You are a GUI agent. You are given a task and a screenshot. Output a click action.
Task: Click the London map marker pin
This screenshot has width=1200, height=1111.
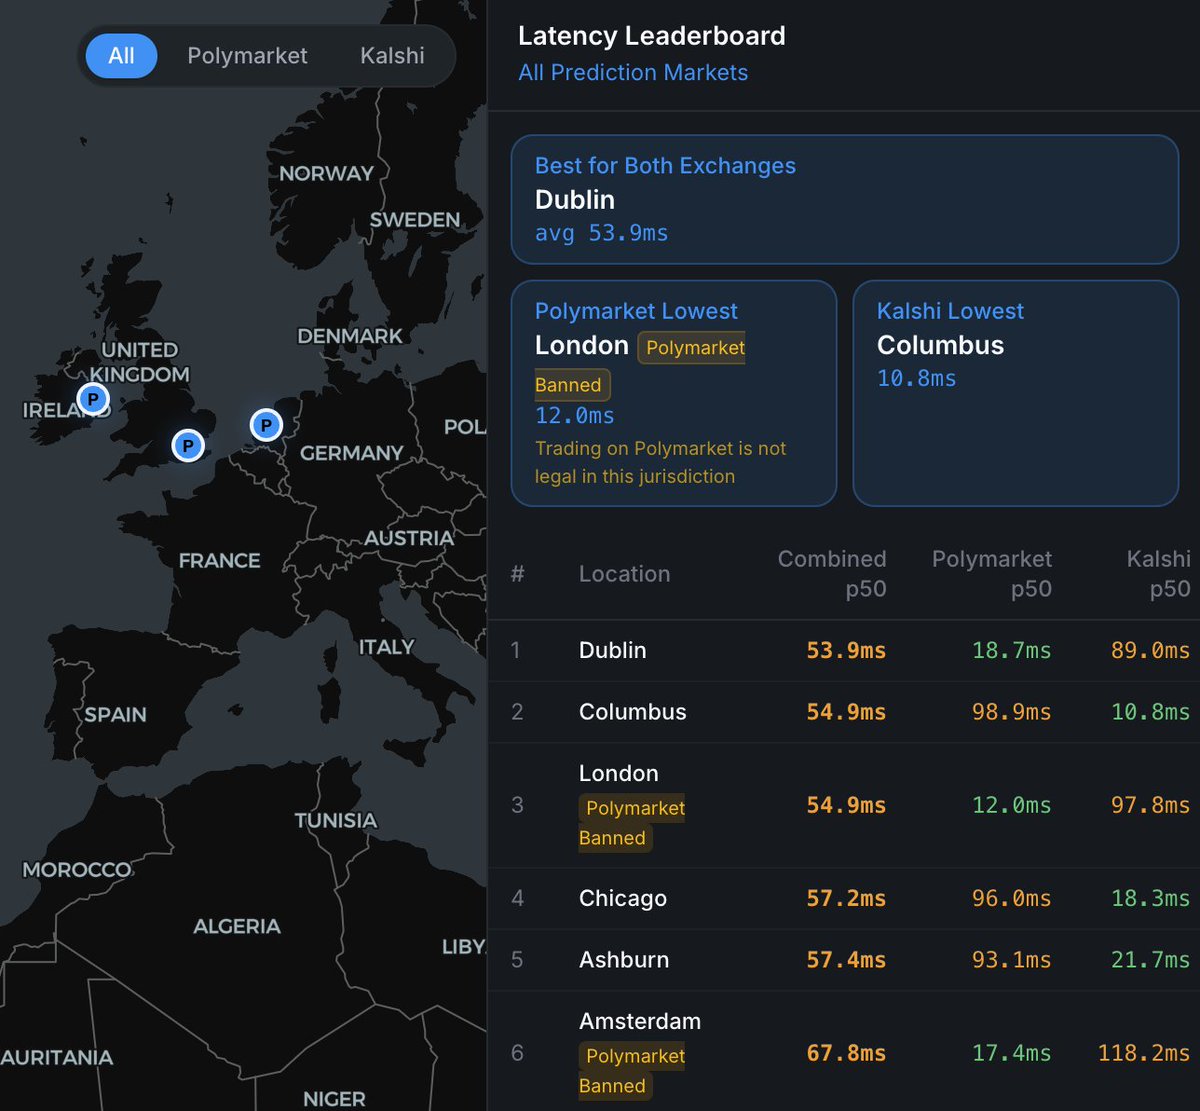[x=187, y=445]
